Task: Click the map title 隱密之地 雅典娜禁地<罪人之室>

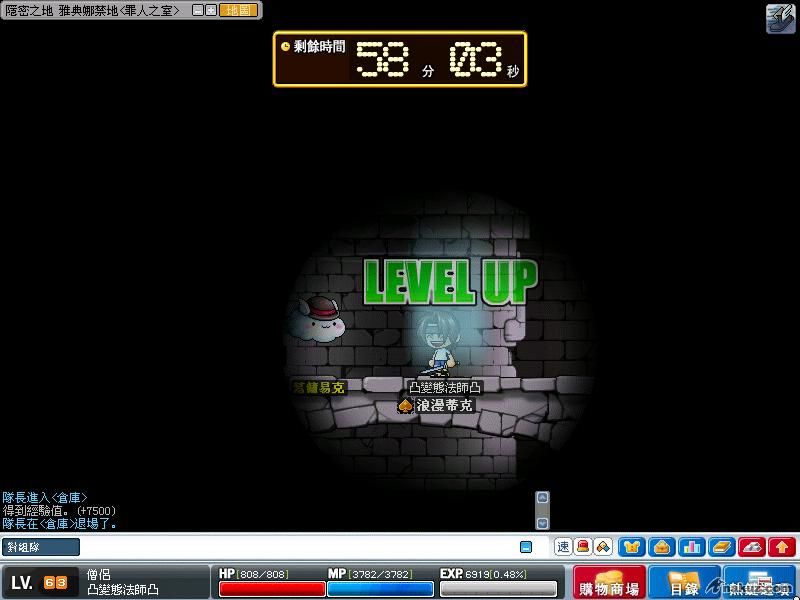Action: coord(93,10)
